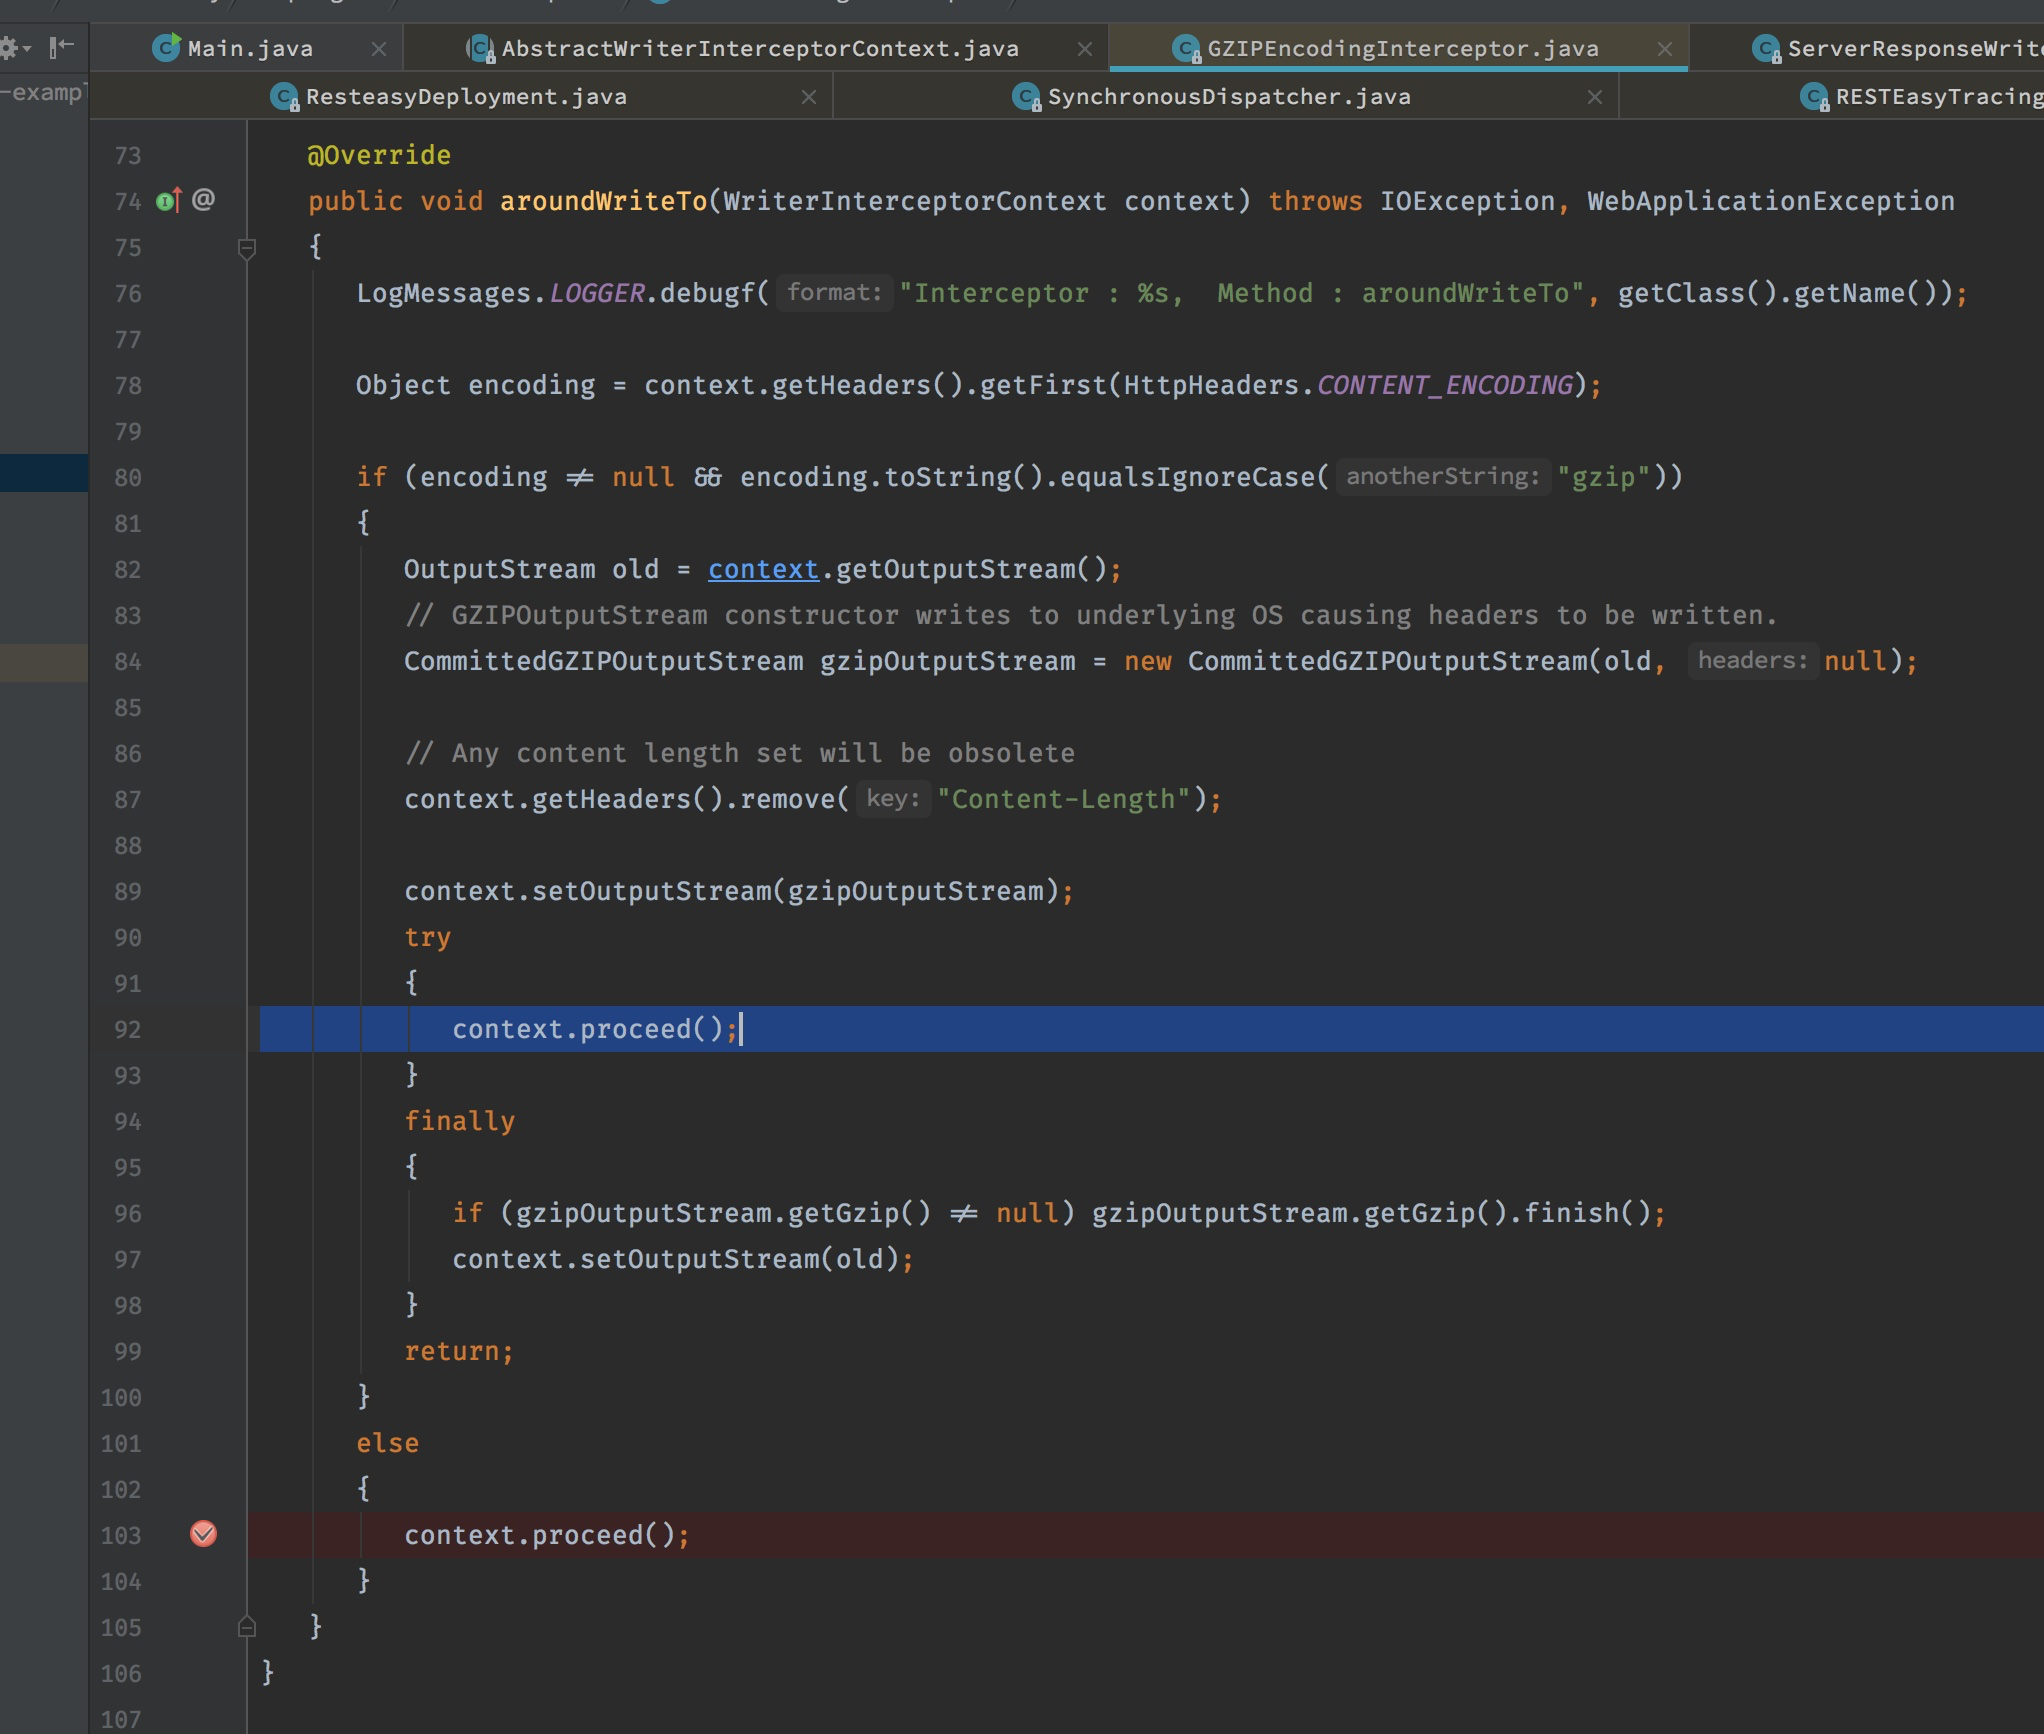Click the class icon on ServerResponseWriter tab
Image resolution: width=2044 pixels, height=1734 pixels.
(1766, 48)
